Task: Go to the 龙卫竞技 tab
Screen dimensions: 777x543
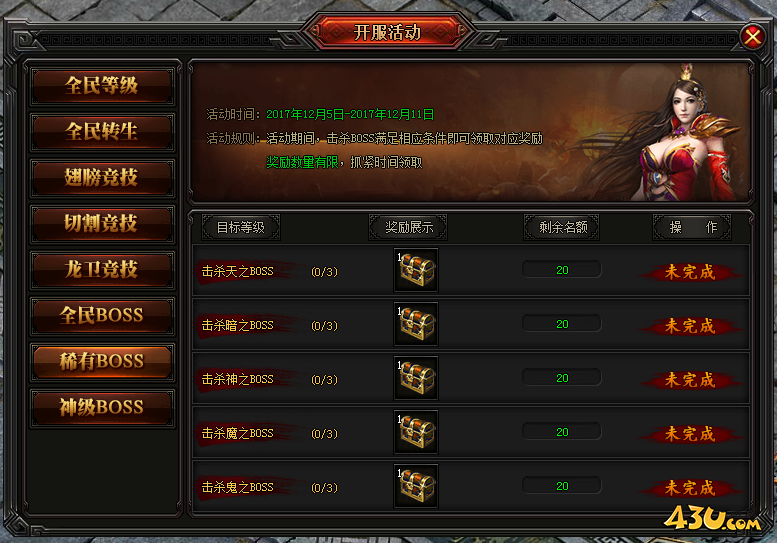Action: (102, 270)
